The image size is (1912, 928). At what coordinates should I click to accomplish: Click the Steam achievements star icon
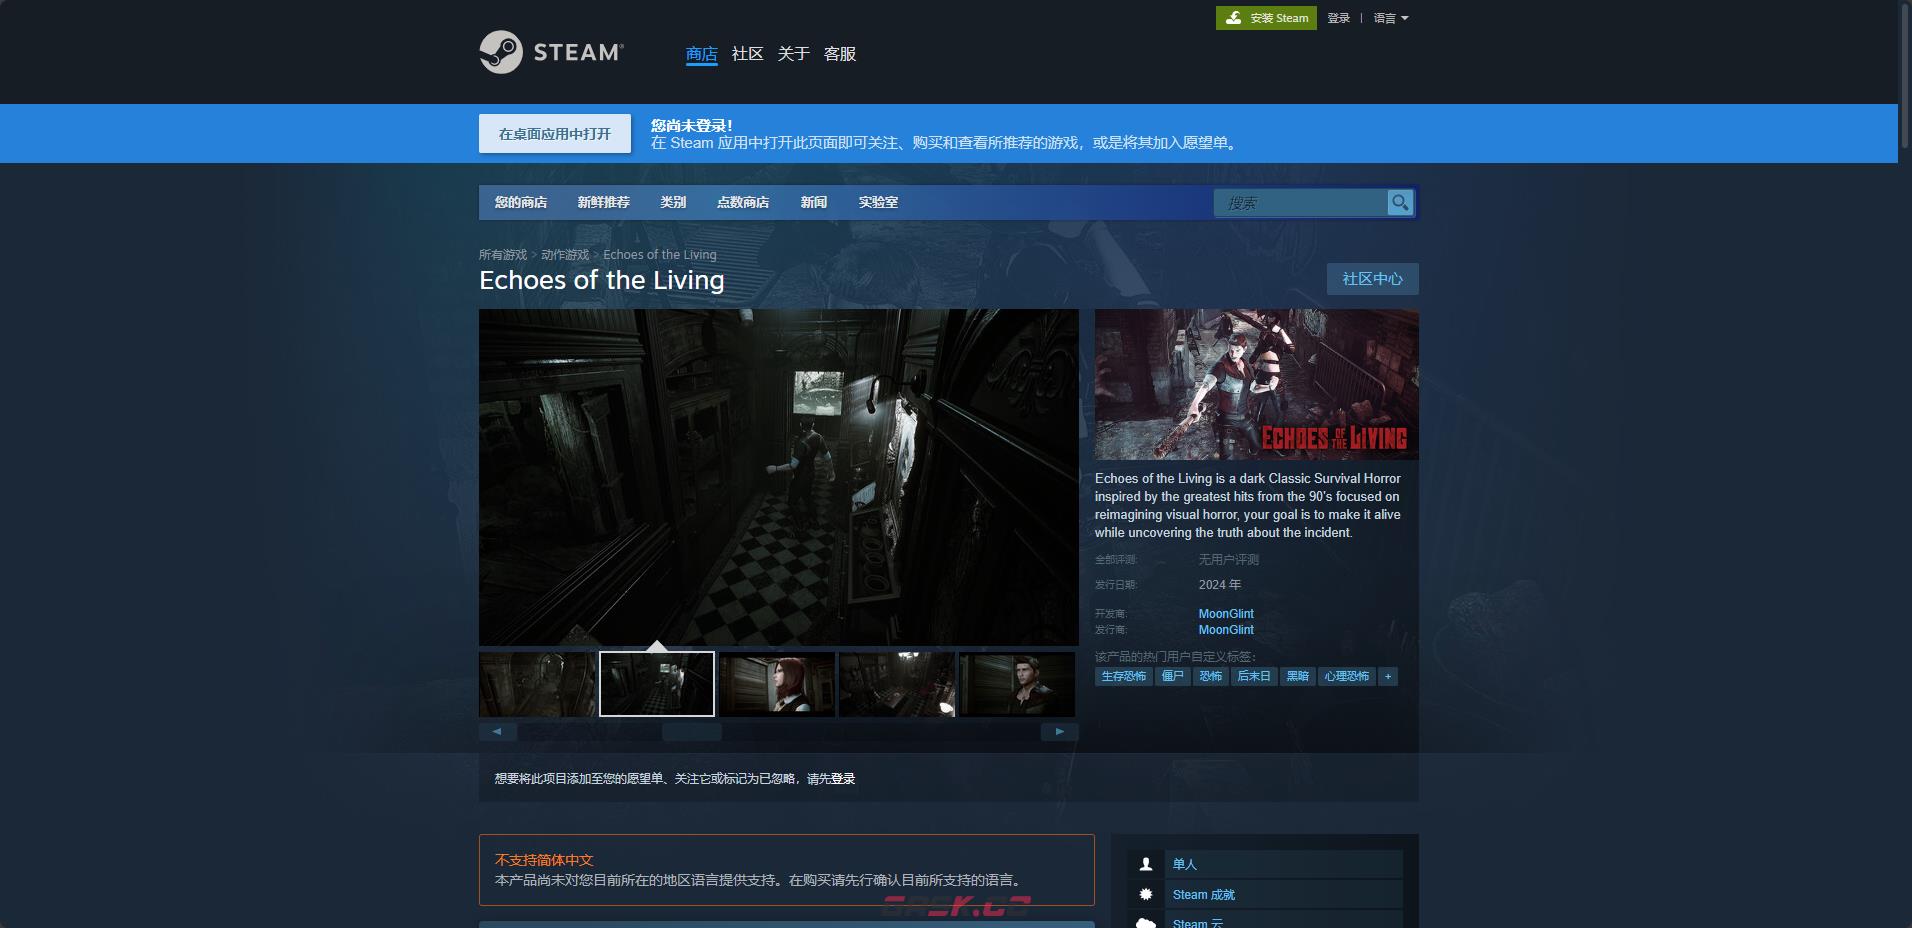click(x=1146, y=894)
